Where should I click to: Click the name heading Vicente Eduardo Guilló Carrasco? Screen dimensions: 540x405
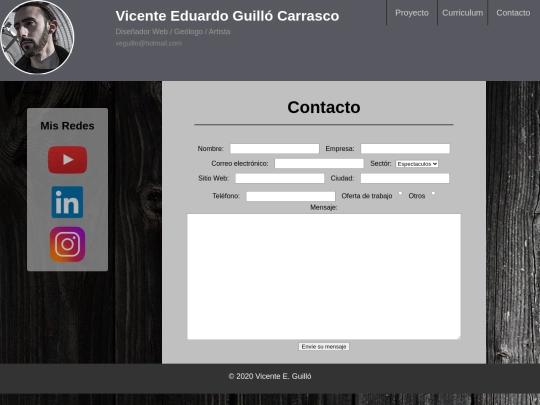coord(227,16)
